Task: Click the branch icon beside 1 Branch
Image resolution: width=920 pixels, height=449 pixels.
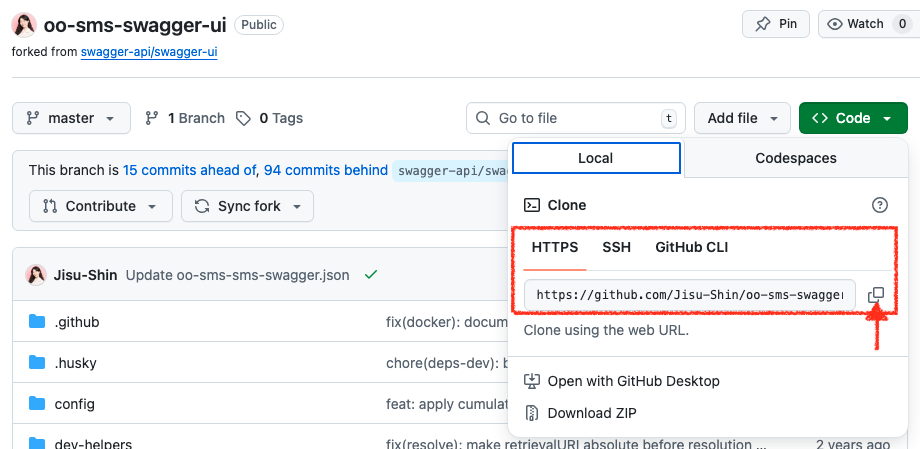Action: pyautogui.click(x=152, y=119)
